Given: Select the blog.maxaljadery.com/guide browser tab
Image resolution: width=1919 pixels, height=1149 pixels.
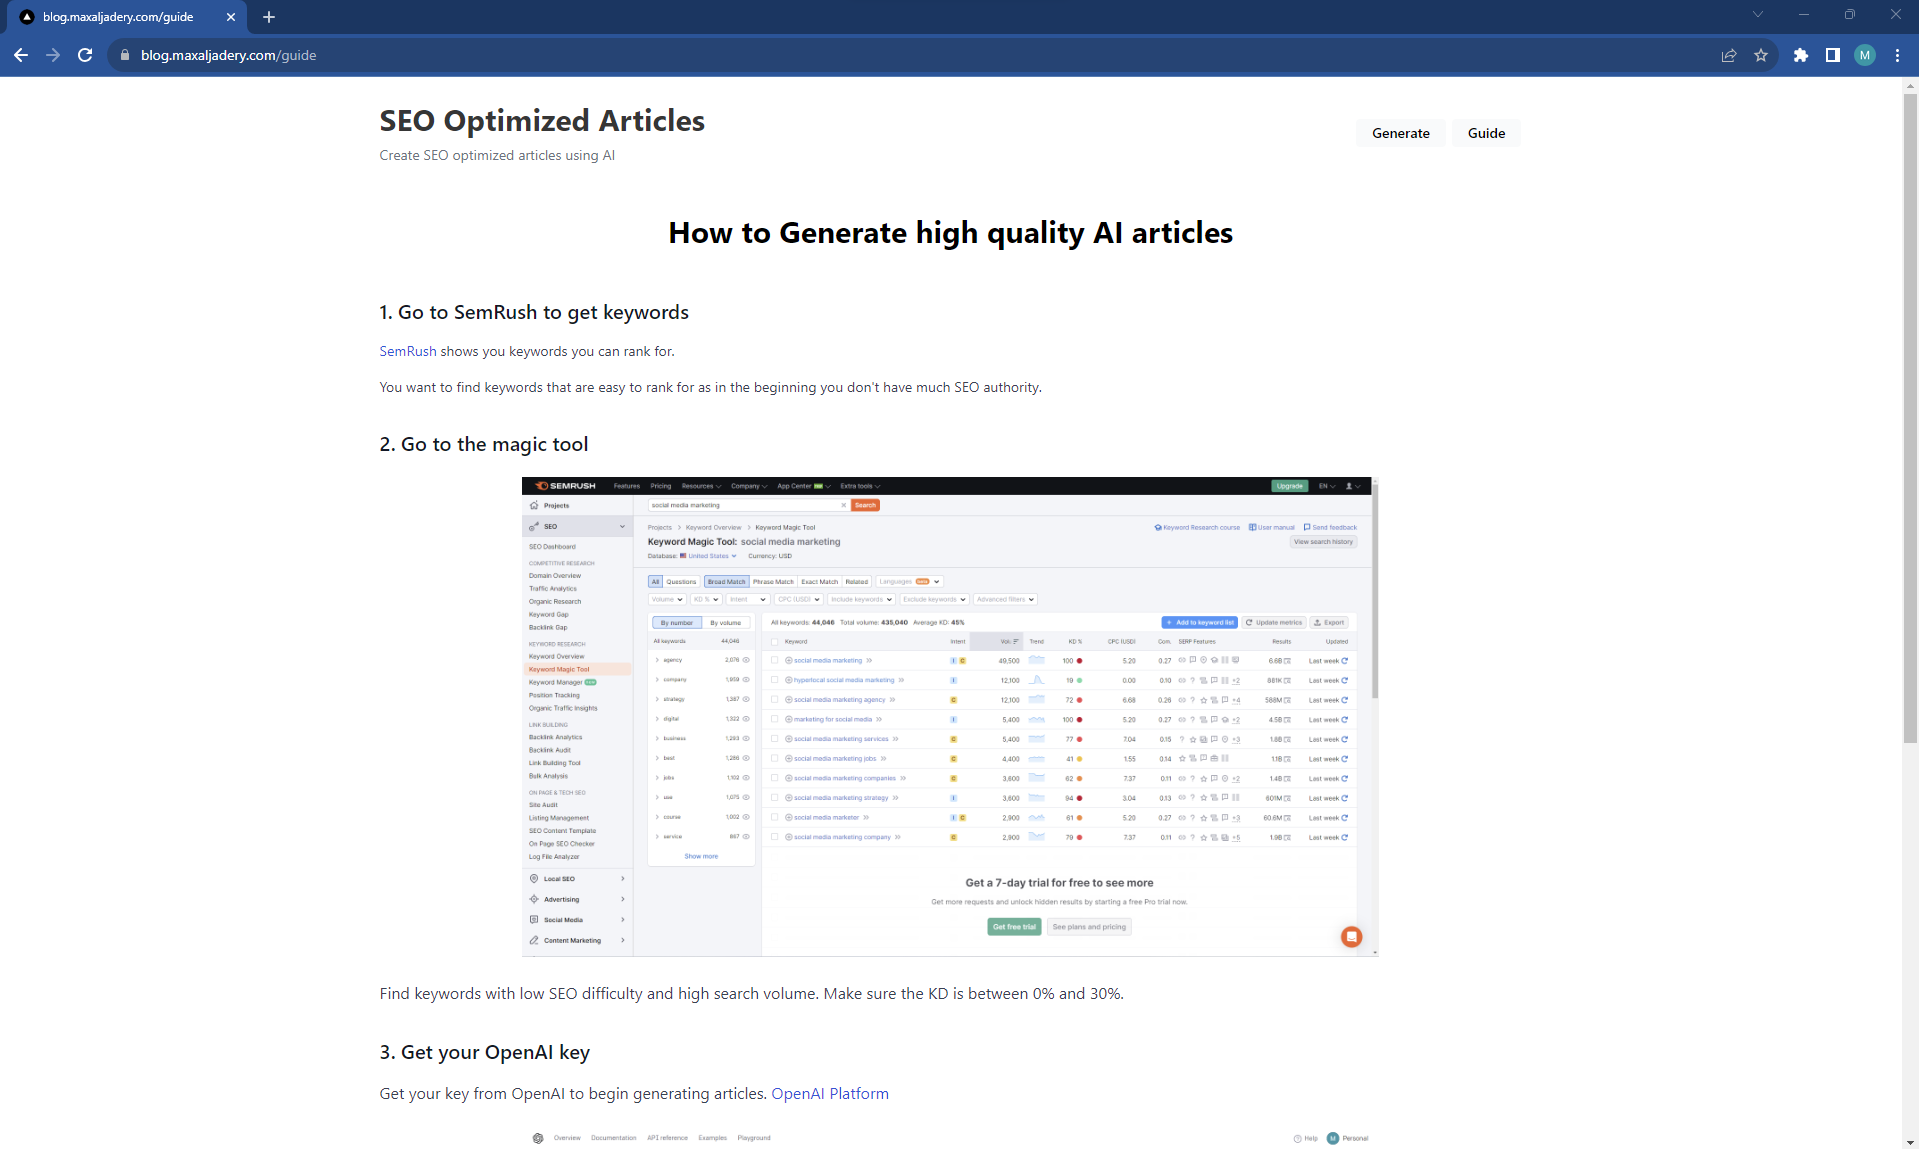Looking at the screenshot, I should (128, 17).
